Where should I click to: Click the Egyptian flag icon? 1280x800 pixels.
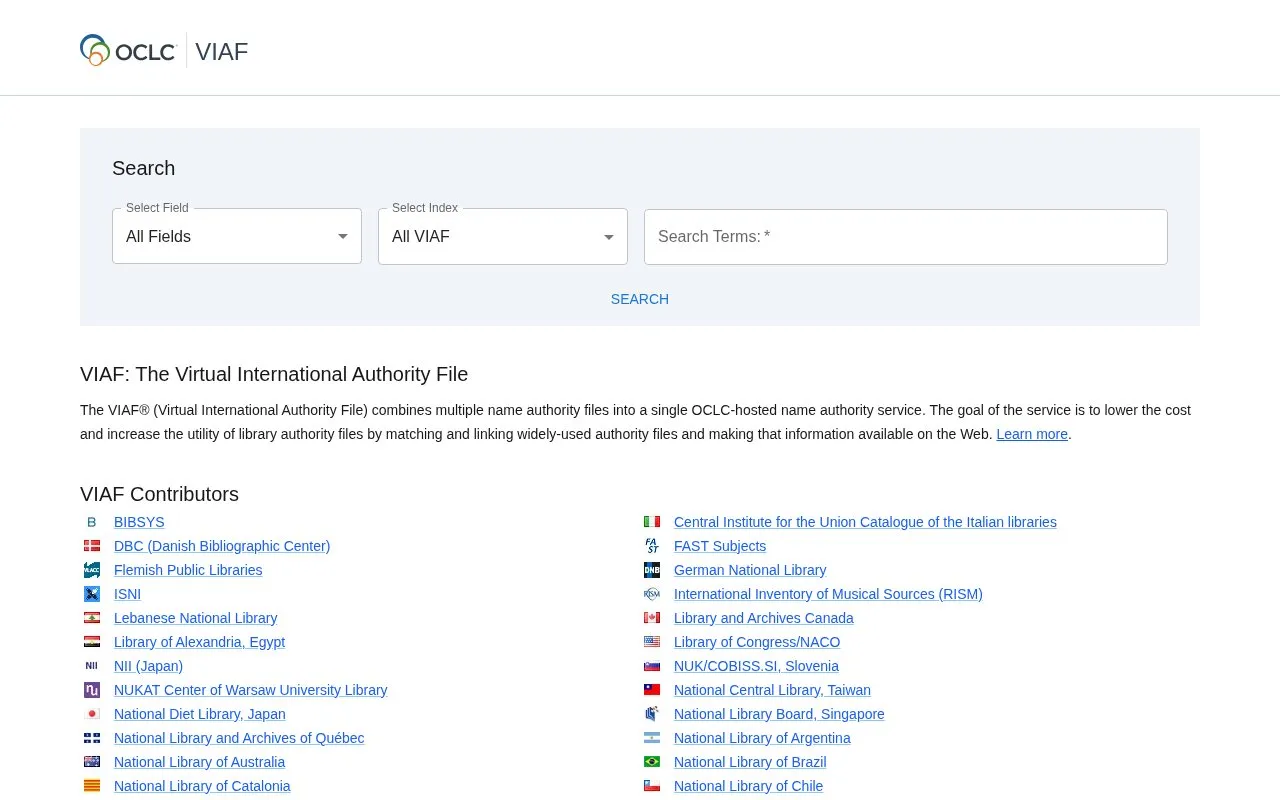92,642
